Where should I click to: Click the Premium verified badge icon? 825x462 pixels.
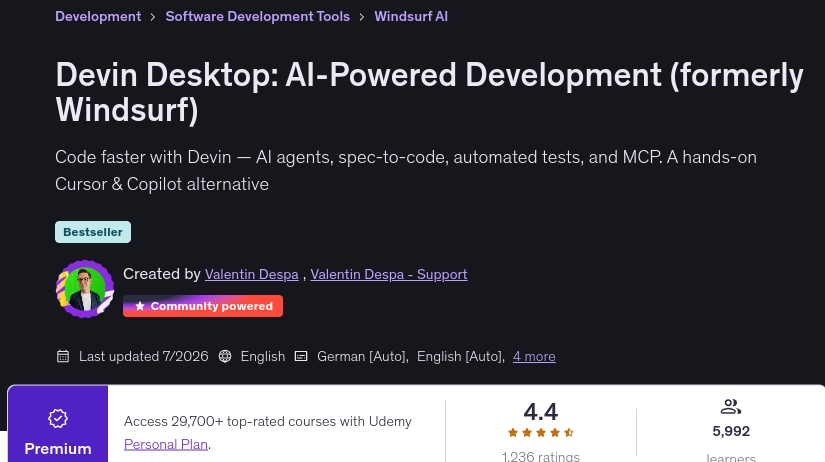click(58, 418)
